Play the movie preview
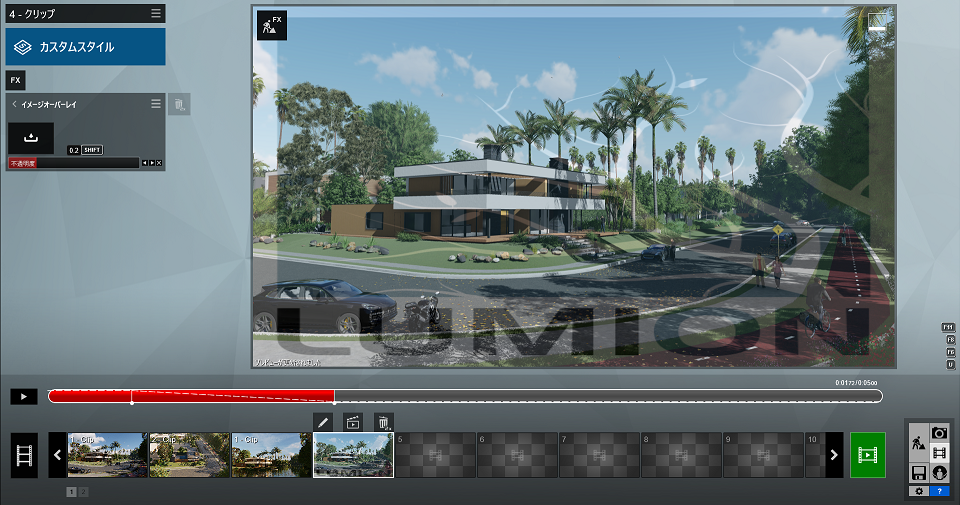960x505 pixels. click(24, 396)
